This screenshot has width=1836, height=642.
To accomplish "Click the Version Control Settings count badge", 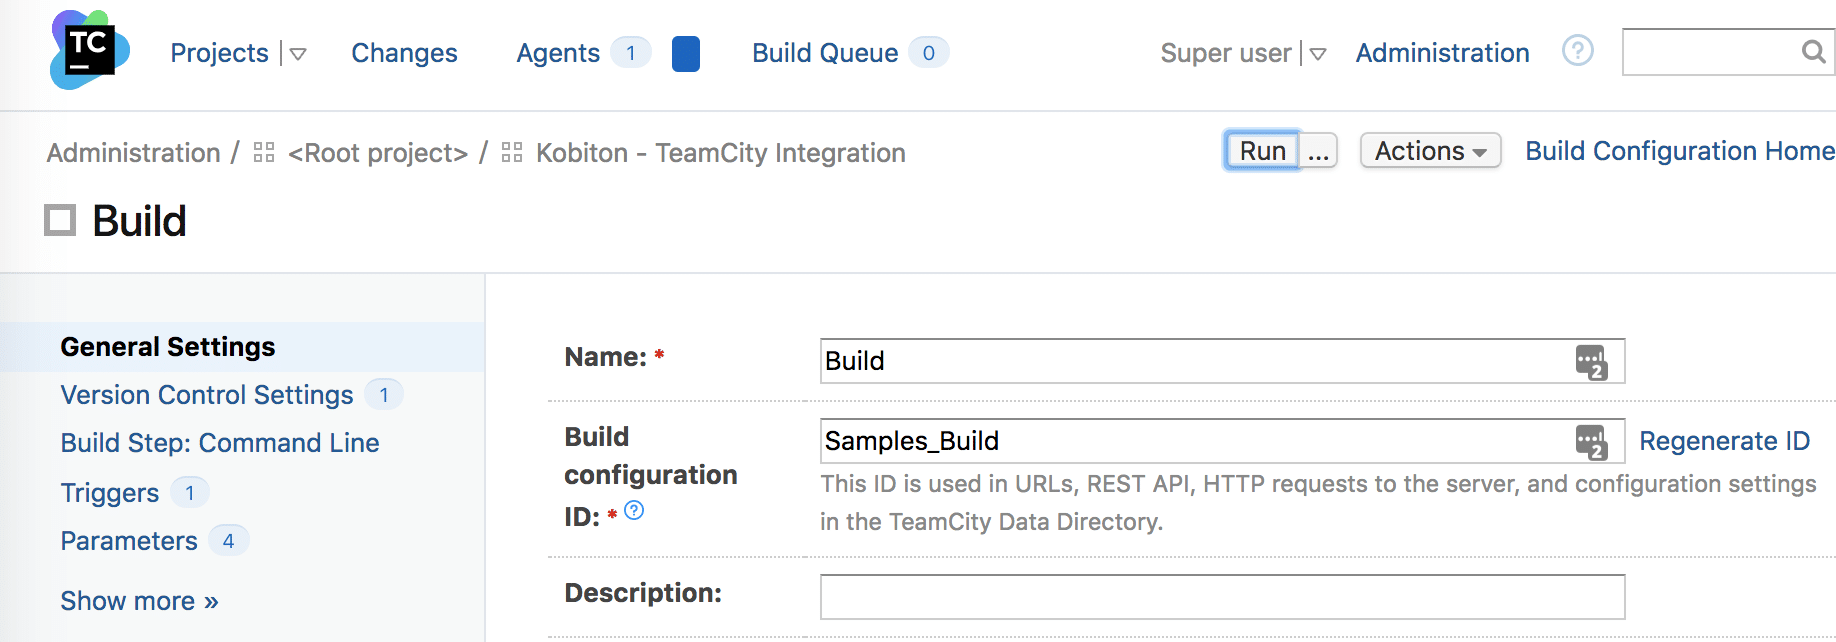I will 384,395.
